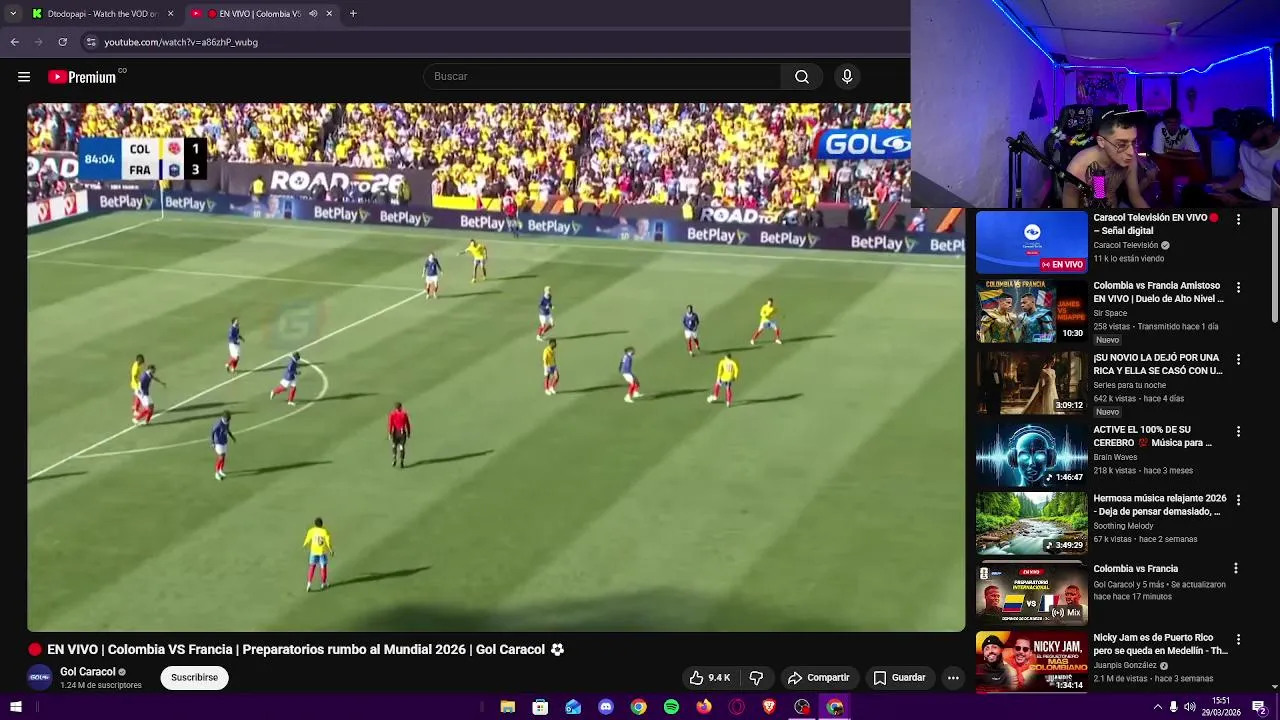Open Nicky Jam es de Puerto Rico thumbnail
1280x720 pixels.
(x=1031, y=662)
